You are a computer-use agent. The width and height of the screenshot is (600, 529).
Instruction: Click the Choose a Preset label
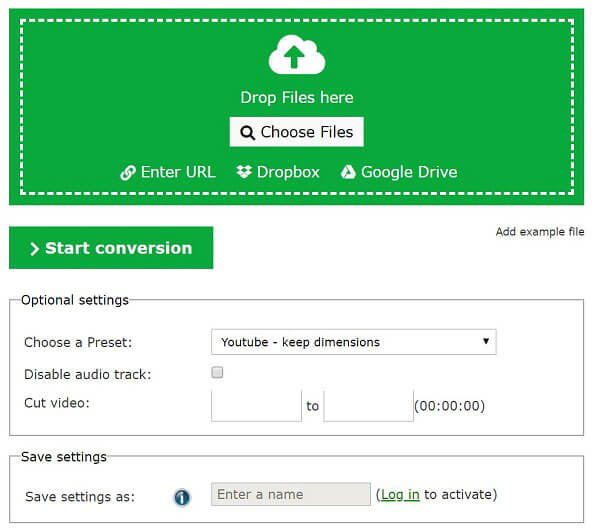tap(78, 342)
